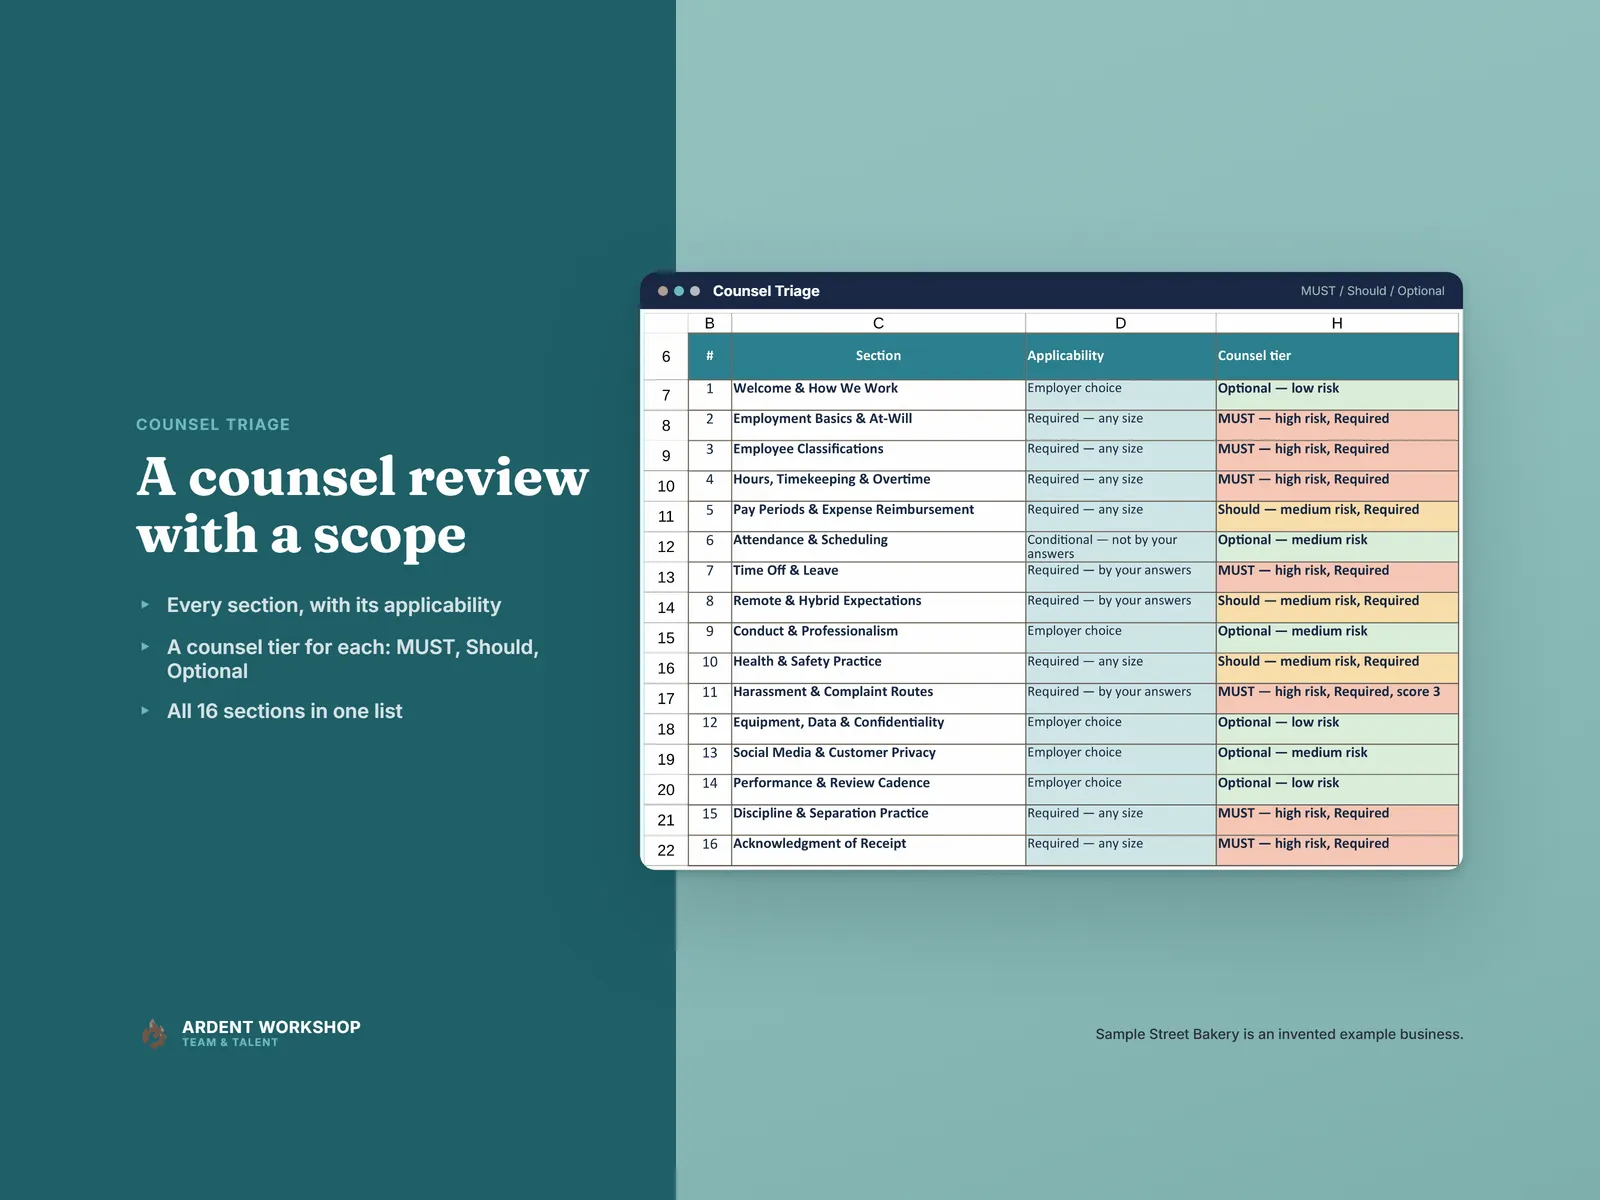Select the "Equipment, Data & Confidentiality" cell
Viewport: 1600px width, 1200px height.
878,729
